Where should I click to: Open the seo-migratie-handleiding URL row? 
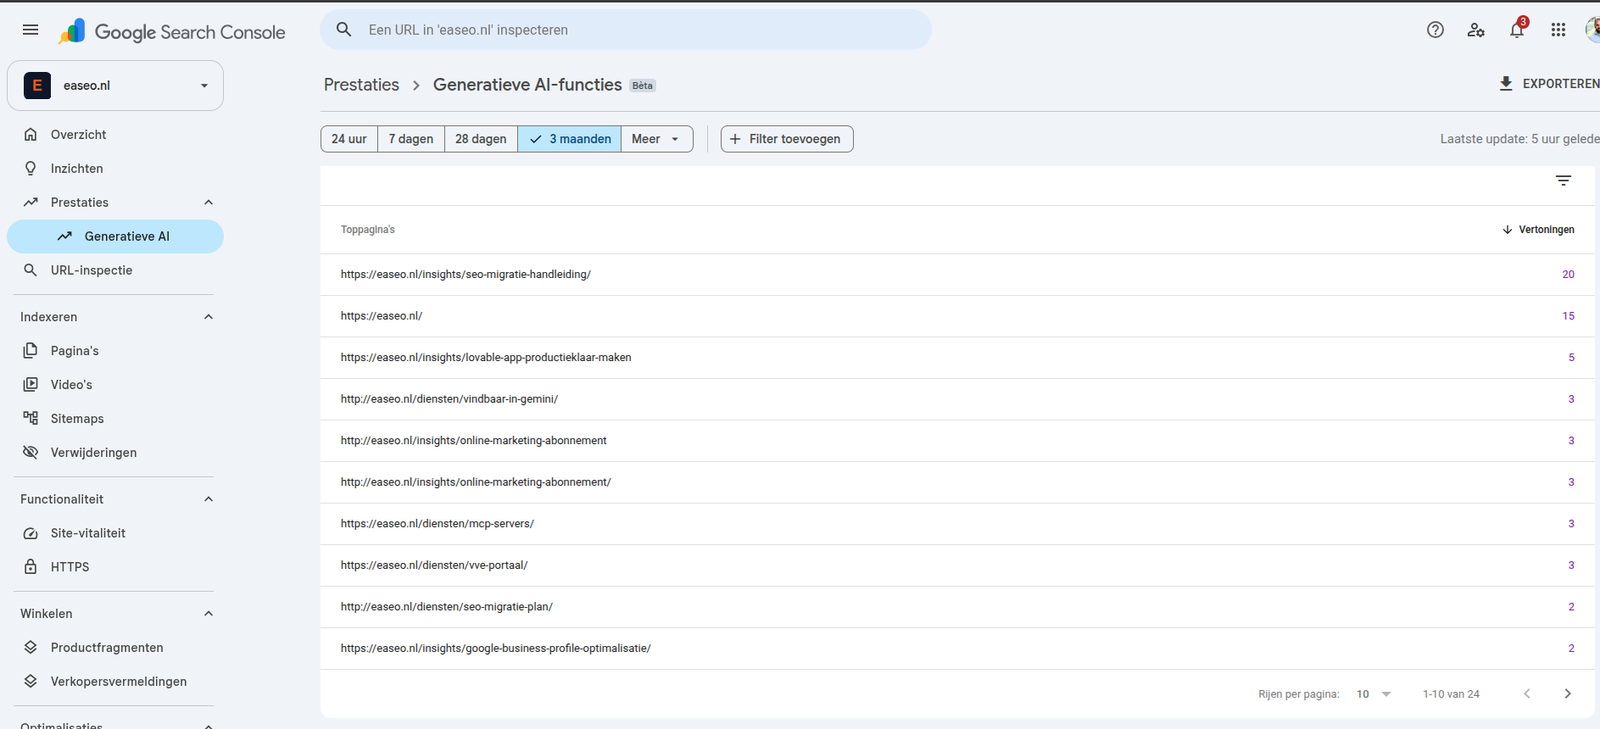pos(959,274)
